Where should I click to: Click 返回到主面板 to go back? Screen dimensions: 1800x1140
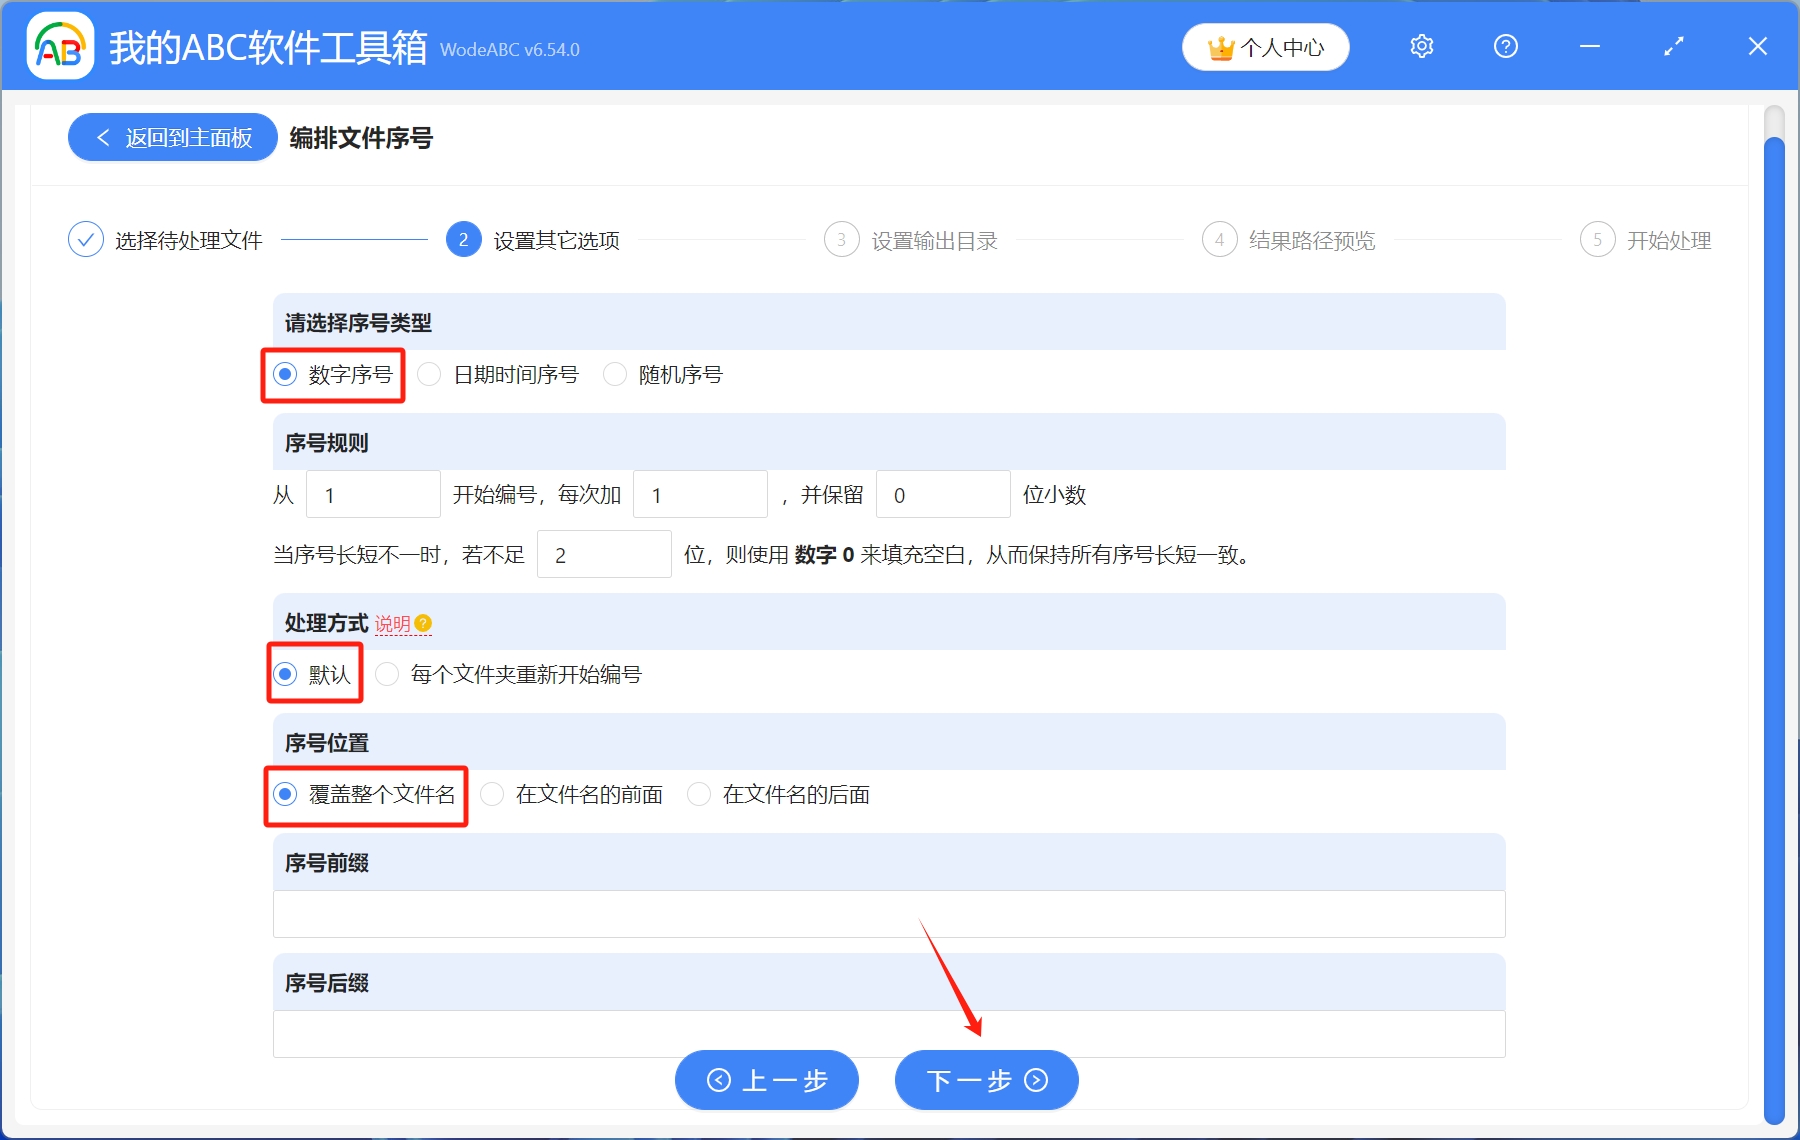(x=171, y=137)
